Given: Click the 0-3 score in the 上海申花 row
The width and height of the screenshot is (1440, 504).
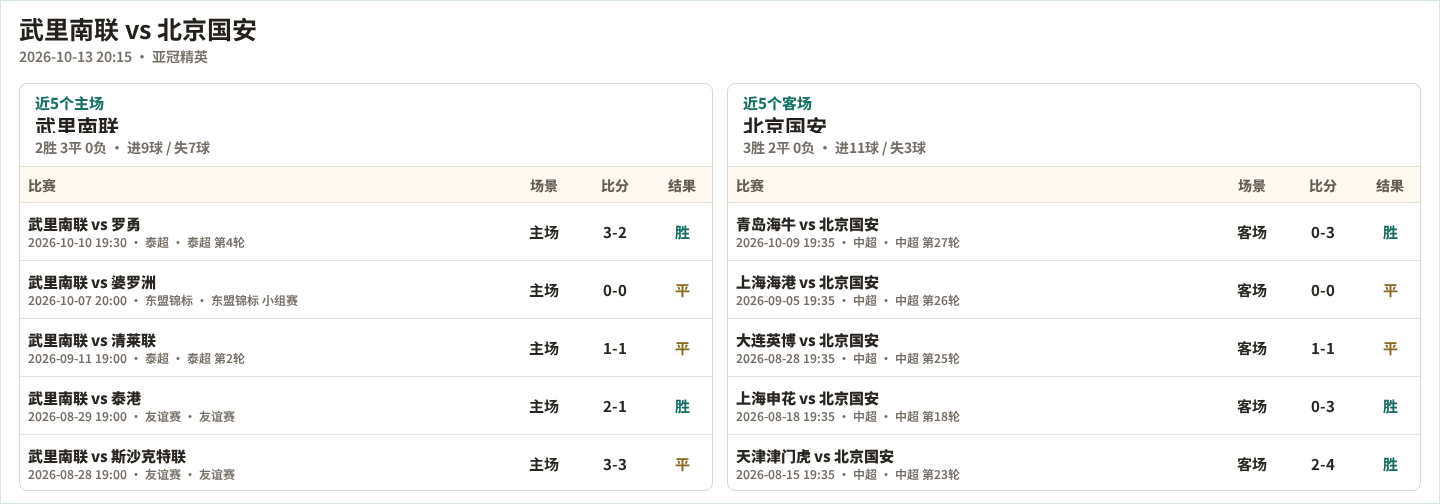Looking at the screenshot, I should [x=1323, y=406].
